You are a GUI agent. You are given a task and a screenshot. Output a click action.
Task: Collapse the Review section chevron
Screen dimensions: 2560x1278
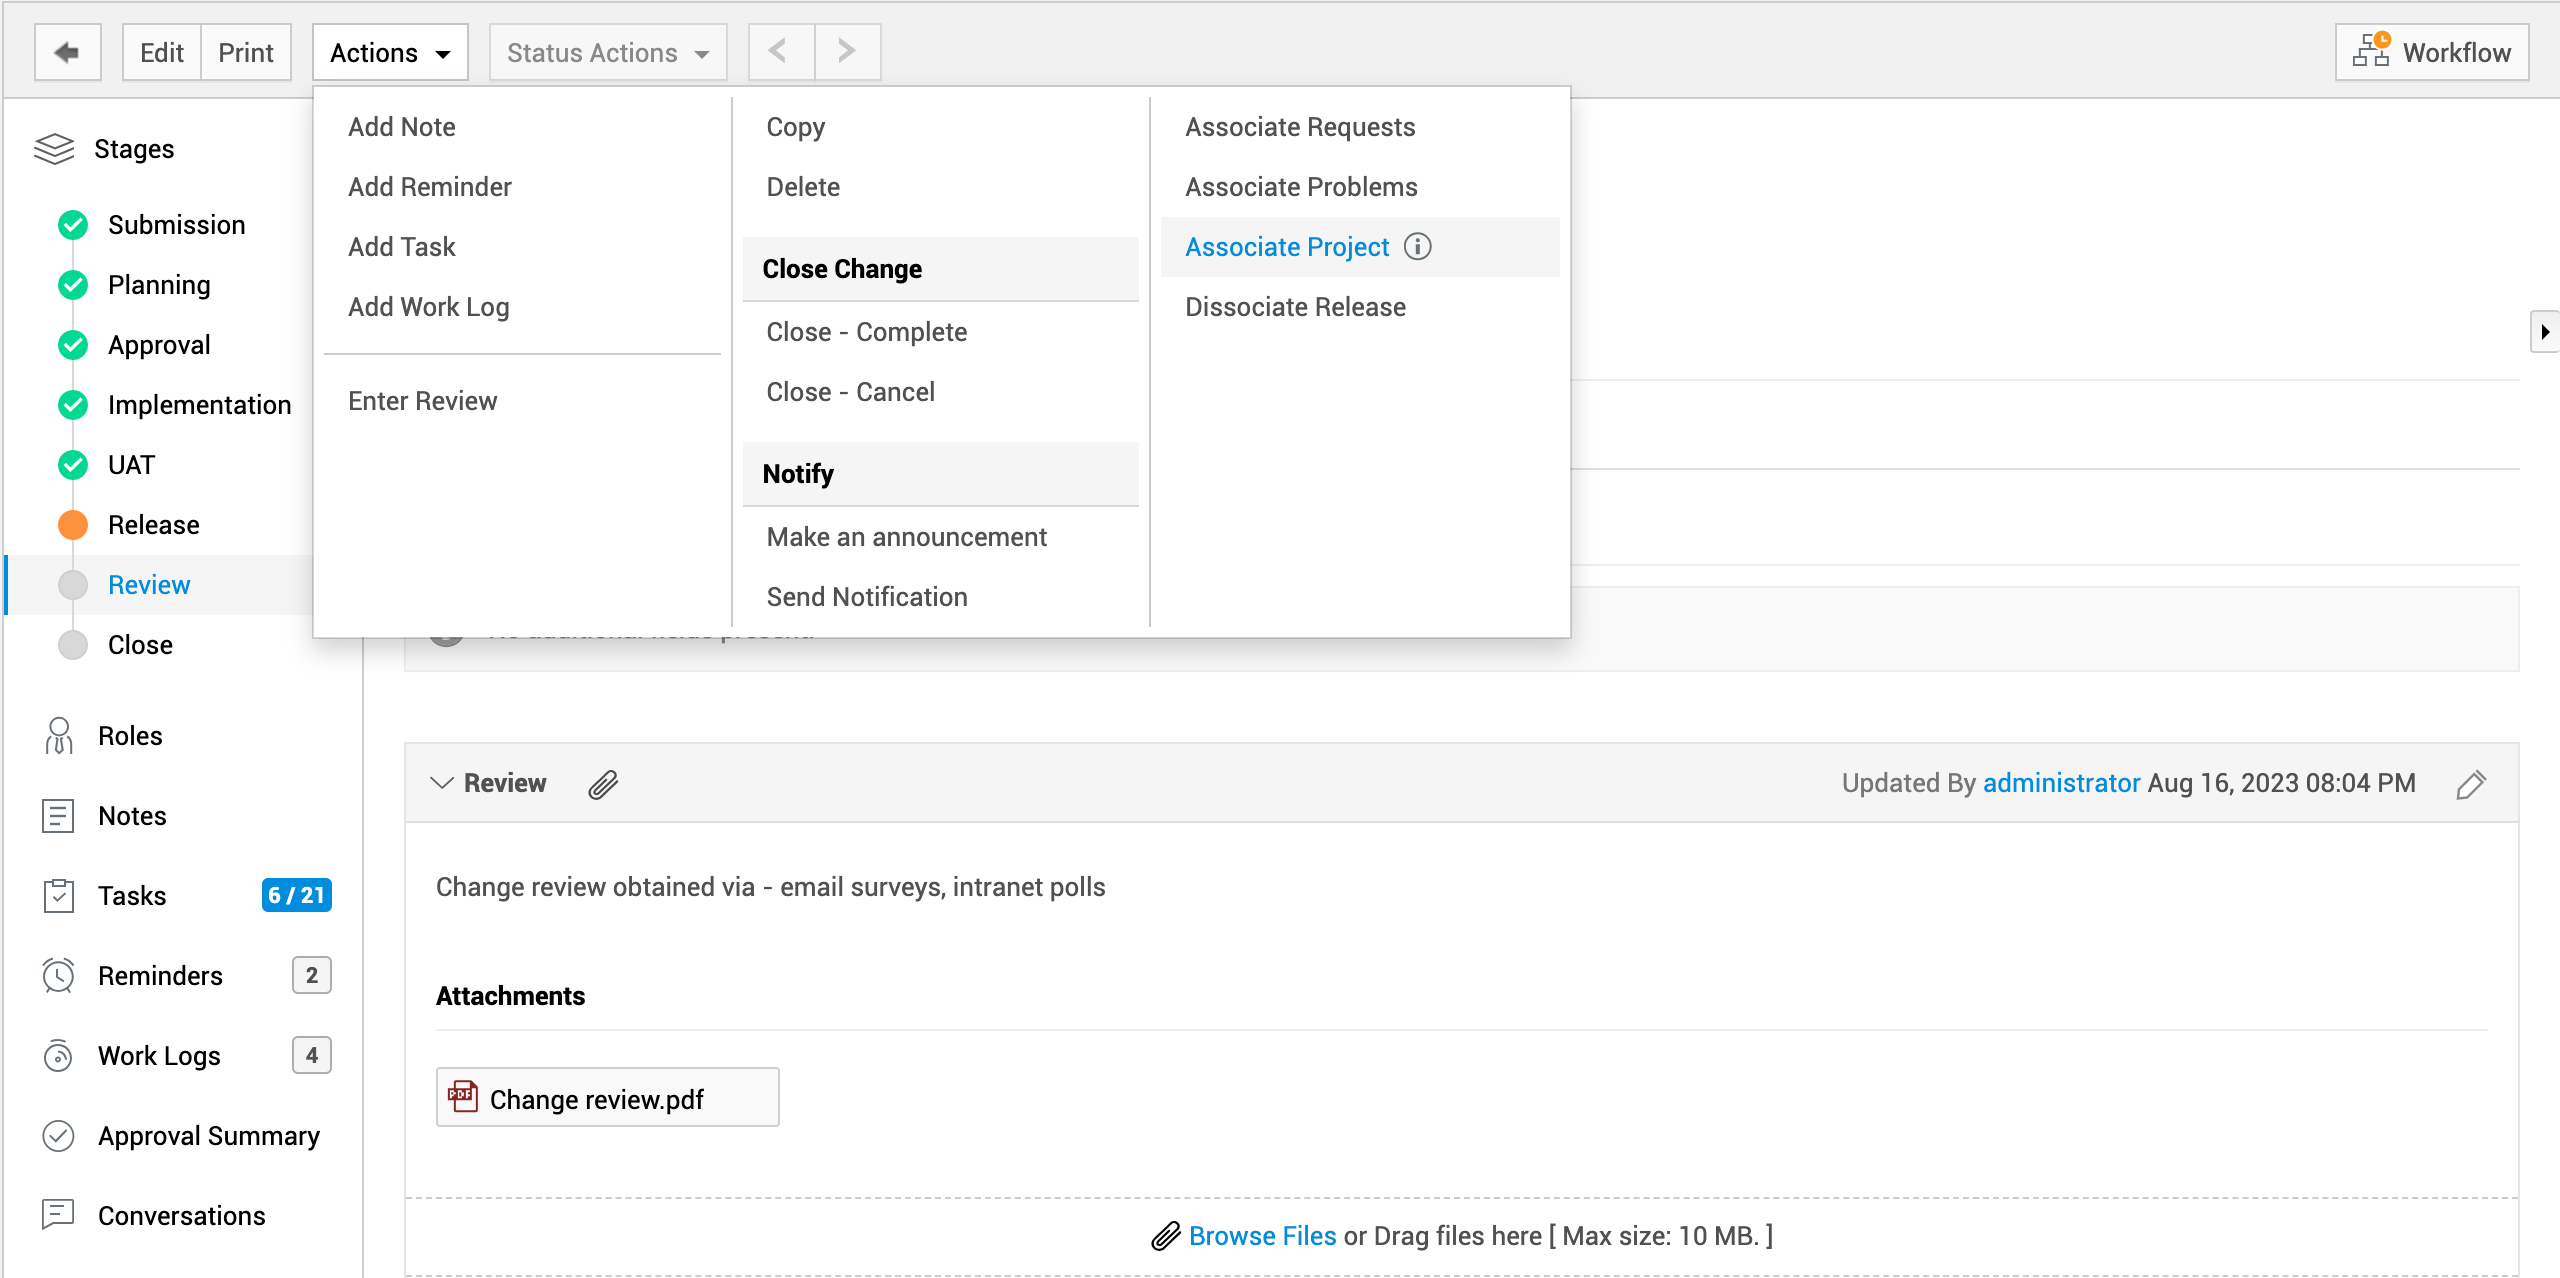coord(441,783)
